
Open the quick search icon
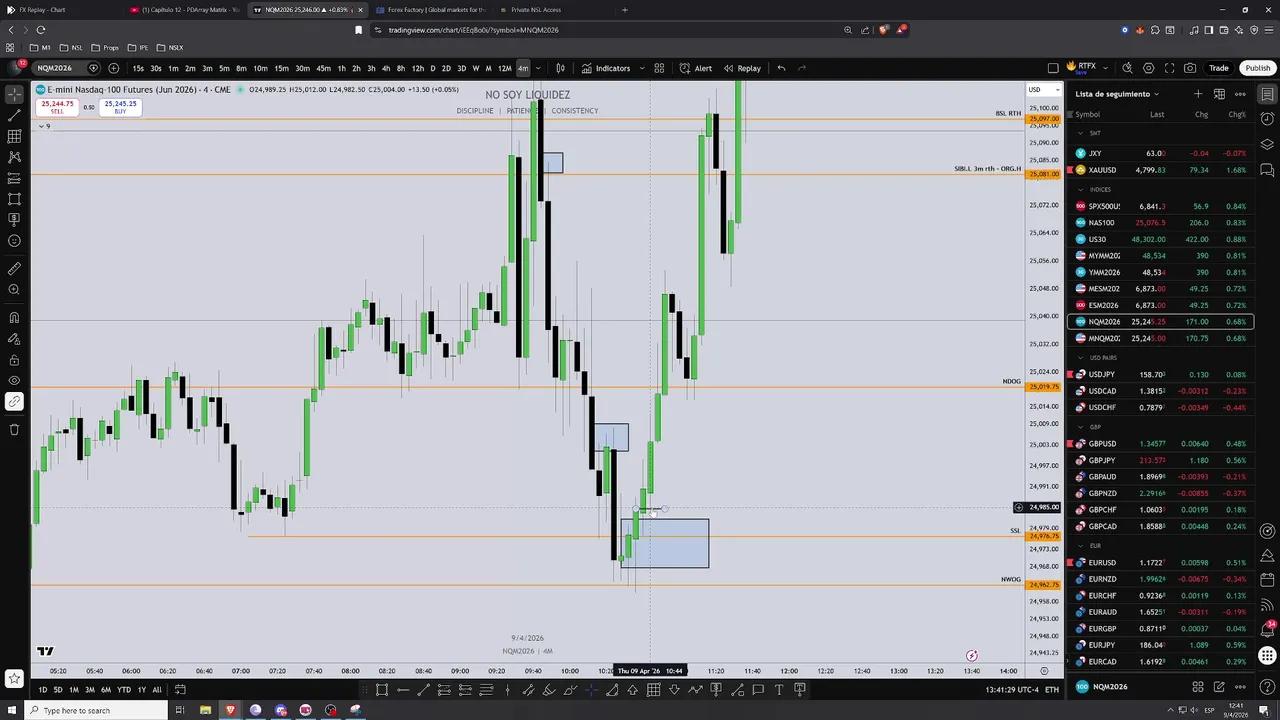1127,68
